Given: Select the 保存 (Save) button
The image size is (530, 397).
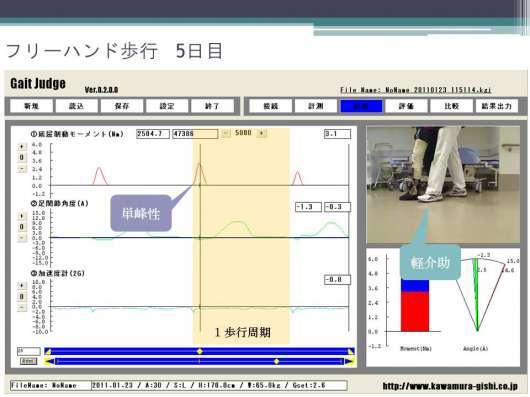Looking at the screenshot, I should pos(122,106).
